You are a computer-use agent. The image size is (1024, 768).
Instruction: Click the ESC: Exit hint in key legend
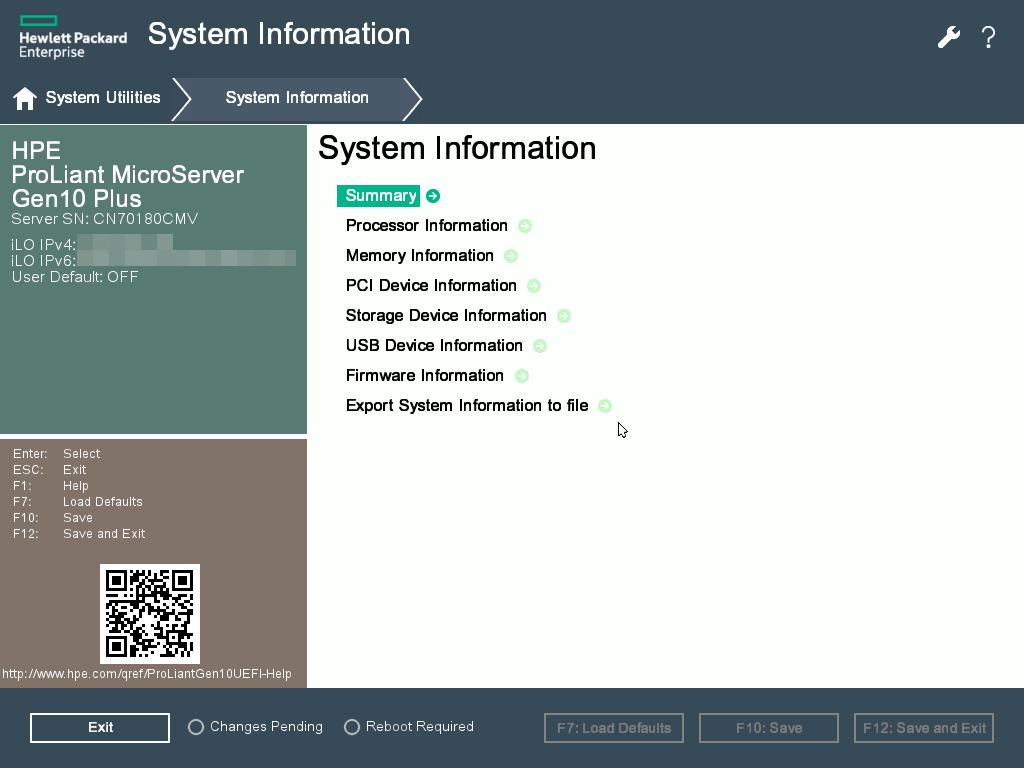point(50,470)
